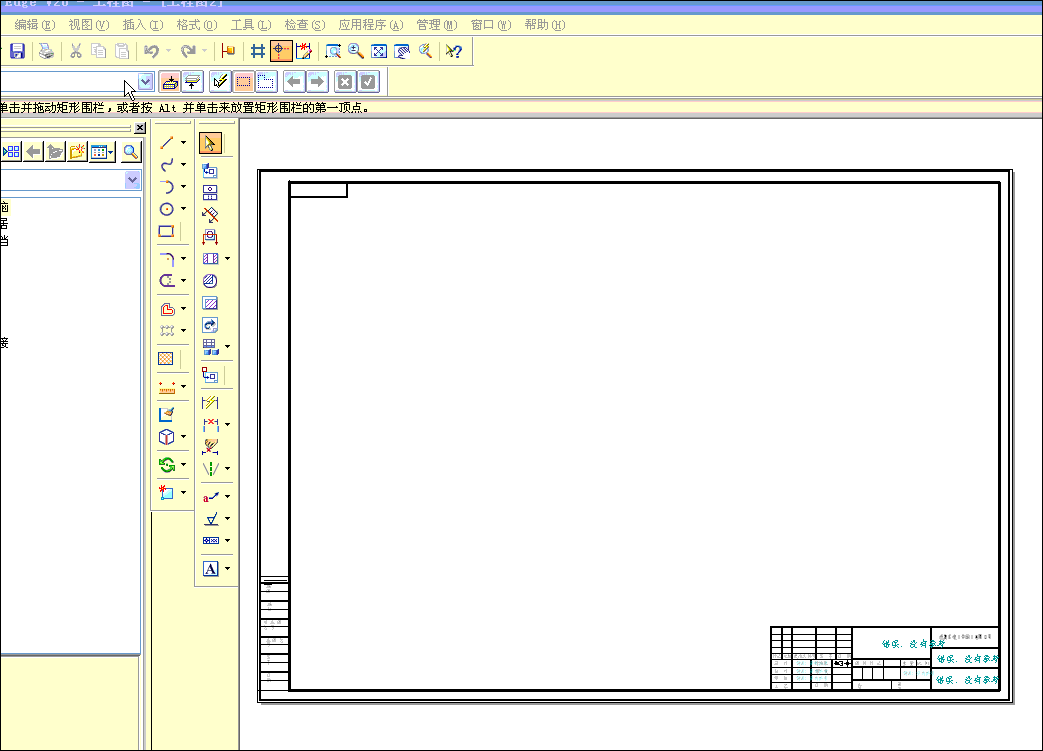Click the Detail View circle icon

pyautogui.click(x=210, y=281)
